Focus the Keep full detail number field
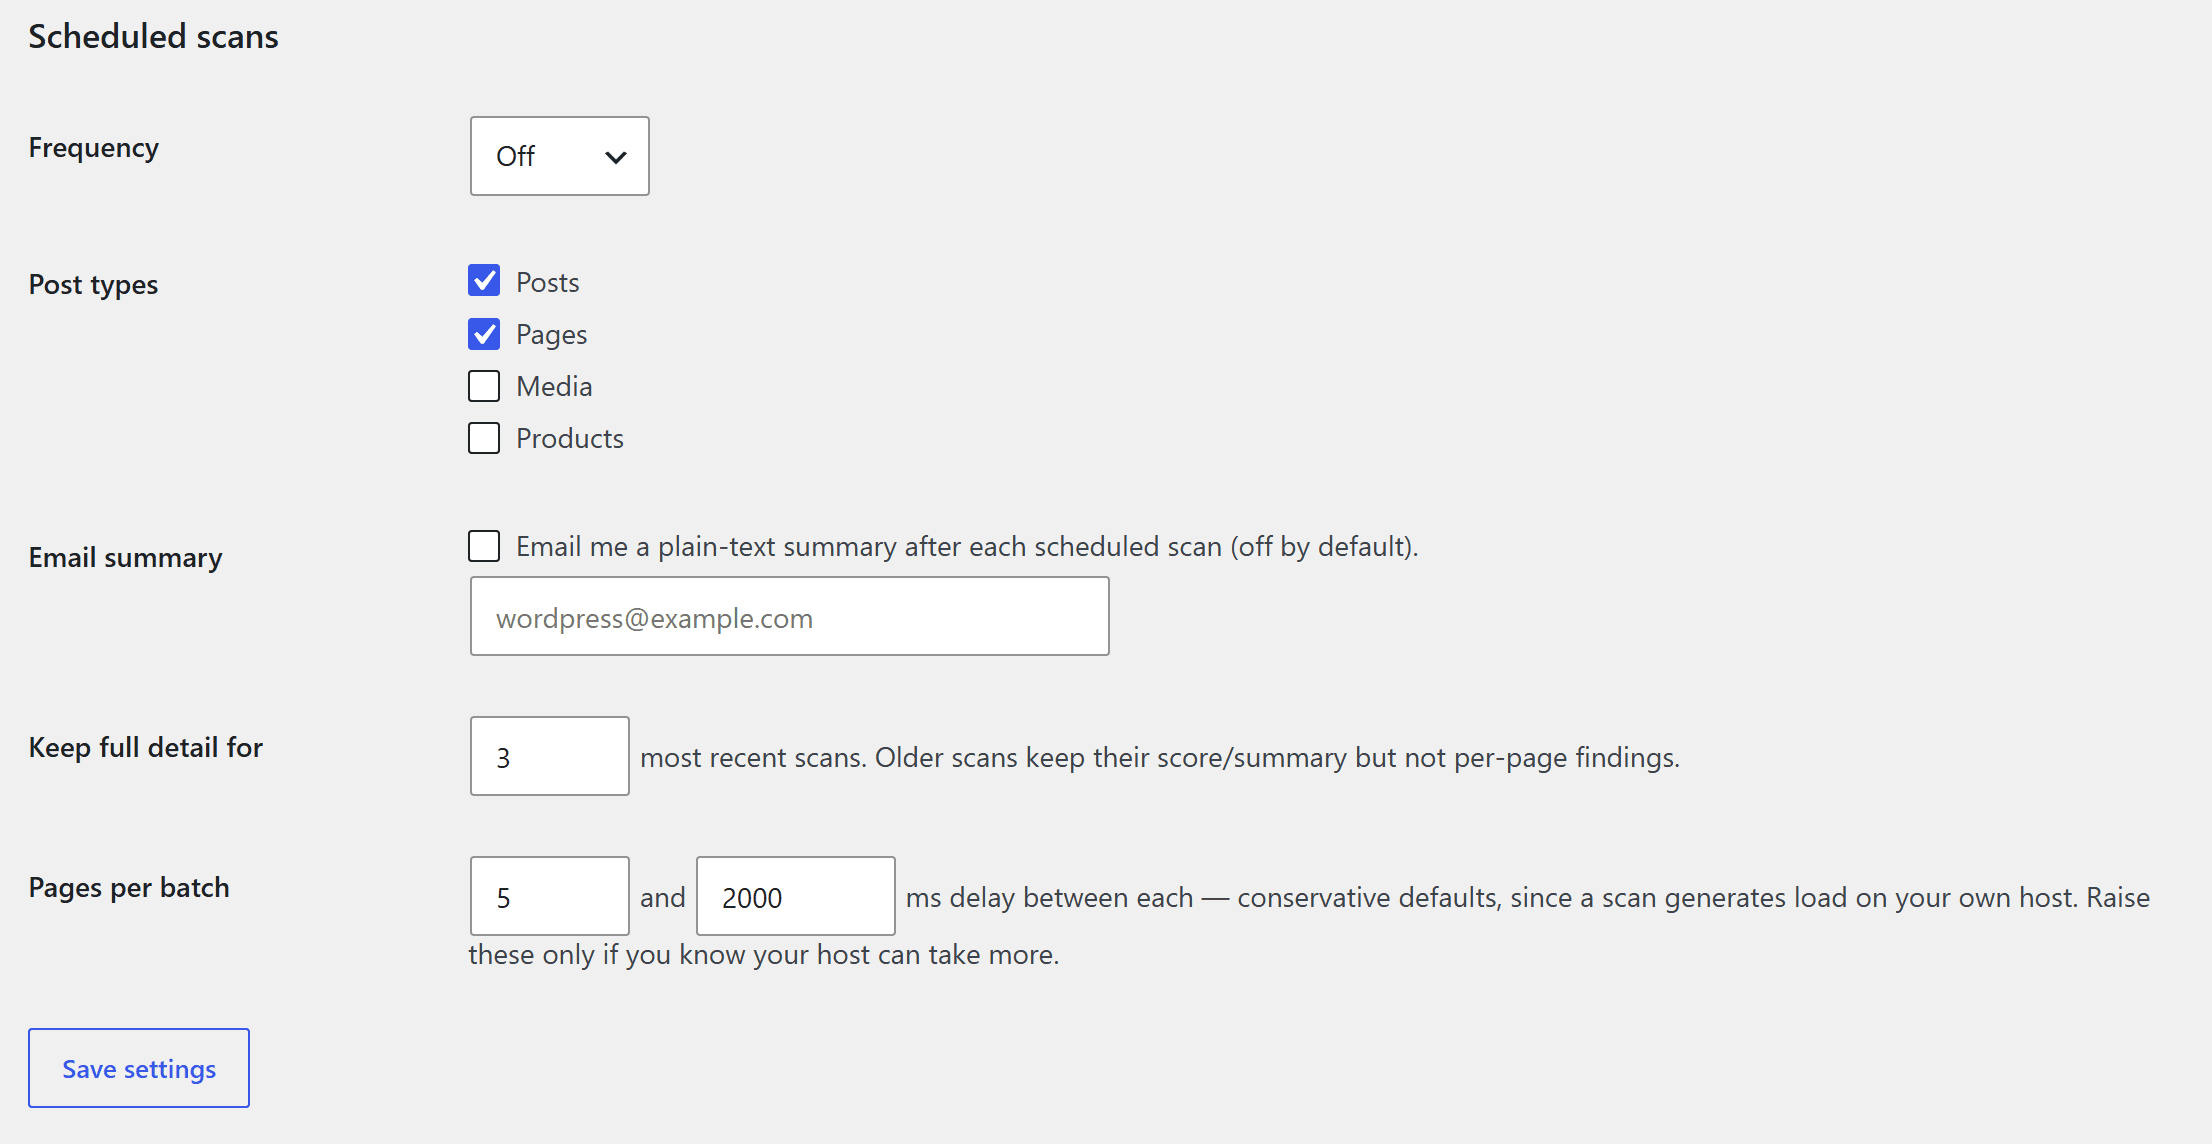Viewport: 2212px width, 1144px height. [x=549, y=756]
